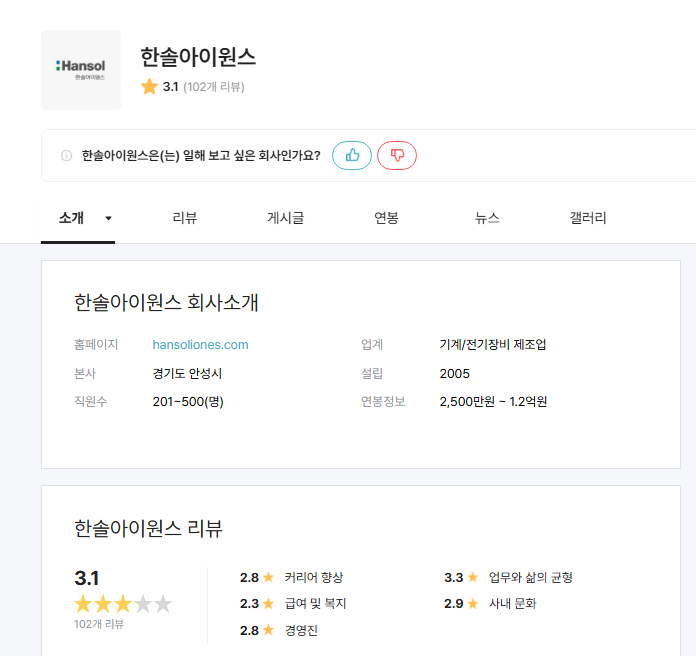Click the 2,500만원 ~ 1.2억원 salary range
The image size is (696, 656).
tap(493, 402)
